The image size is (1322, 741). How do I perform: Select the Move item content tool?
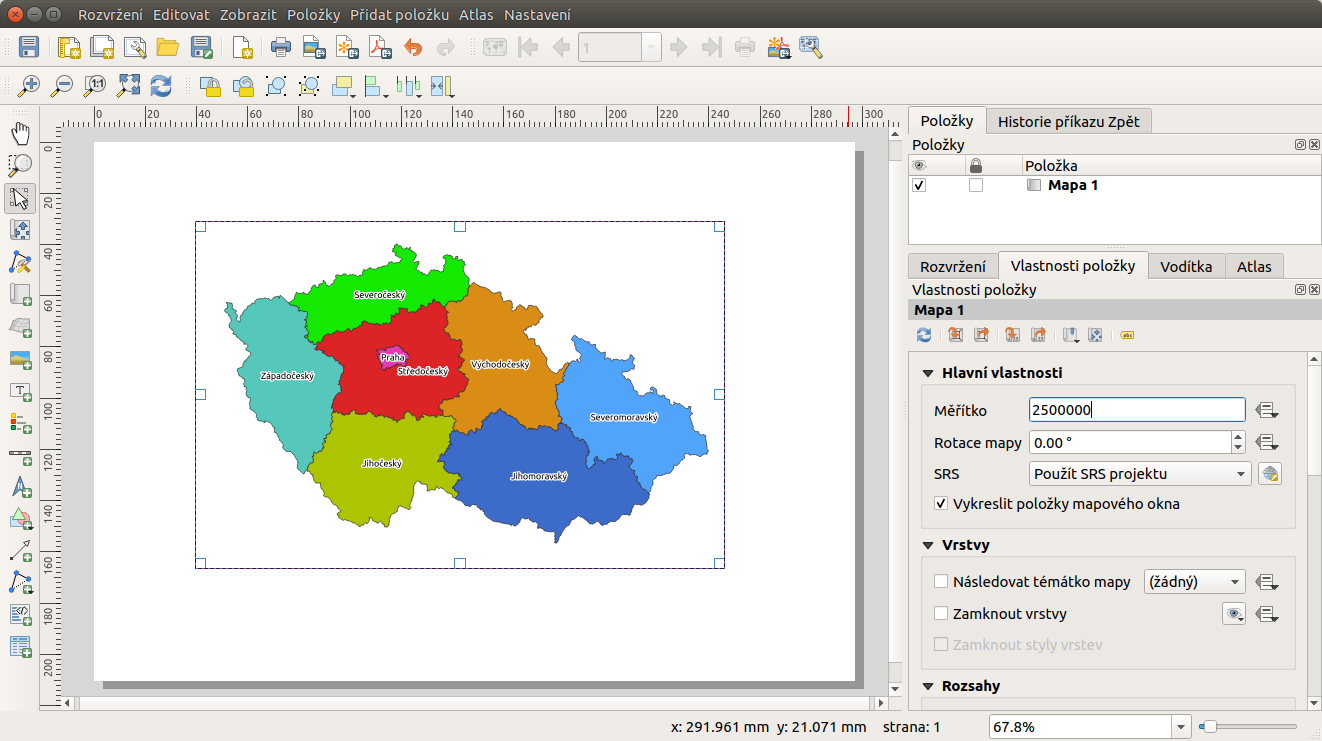point(20,230)
